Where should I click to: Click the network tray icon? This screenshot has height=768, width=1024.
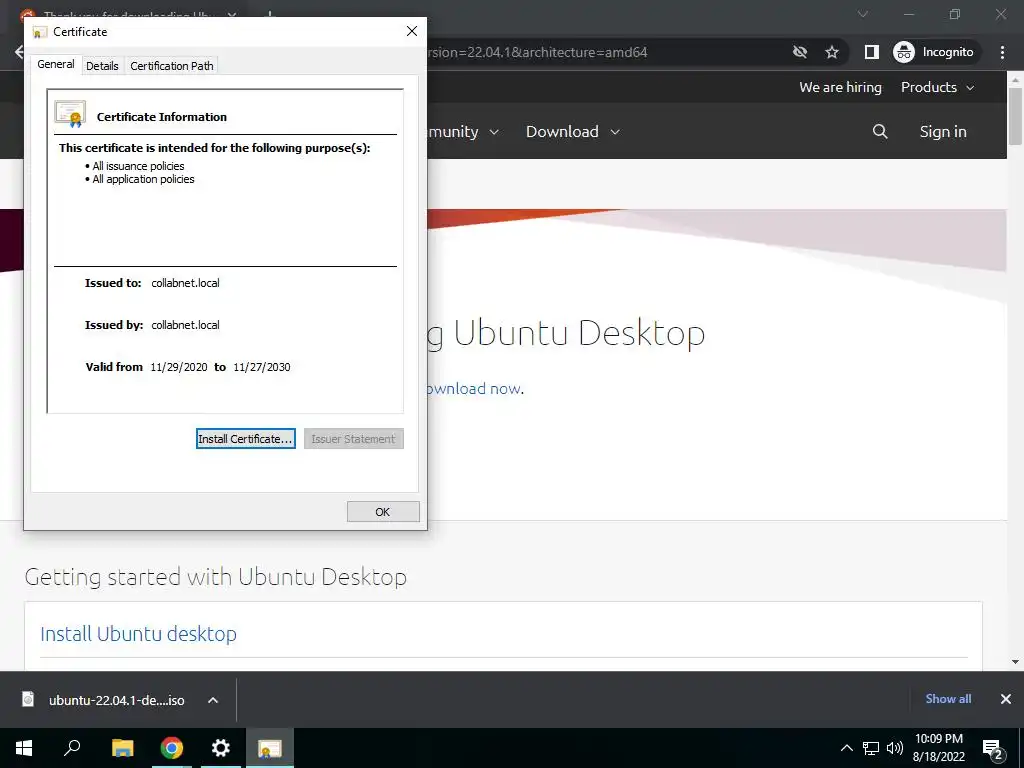[871, 748]
